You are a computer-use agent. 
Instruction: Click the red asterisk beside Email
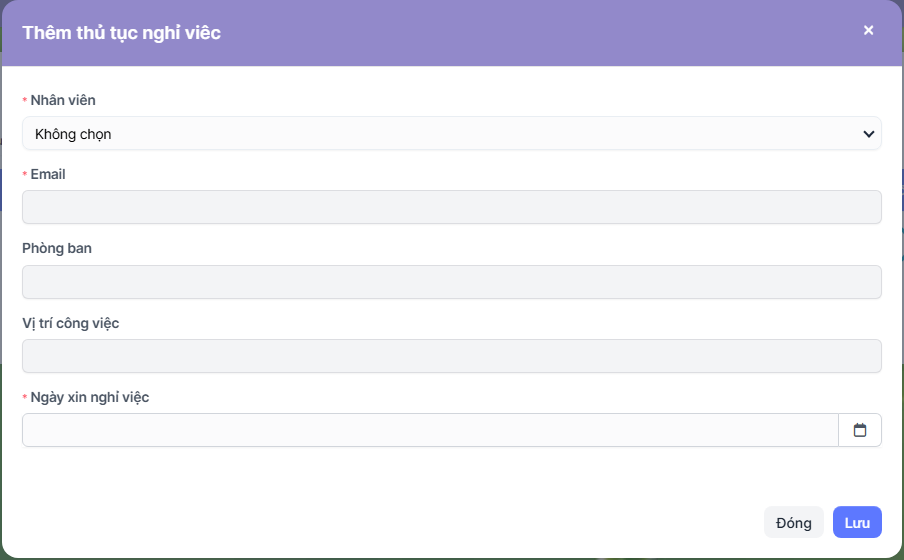tap(25, 175)
